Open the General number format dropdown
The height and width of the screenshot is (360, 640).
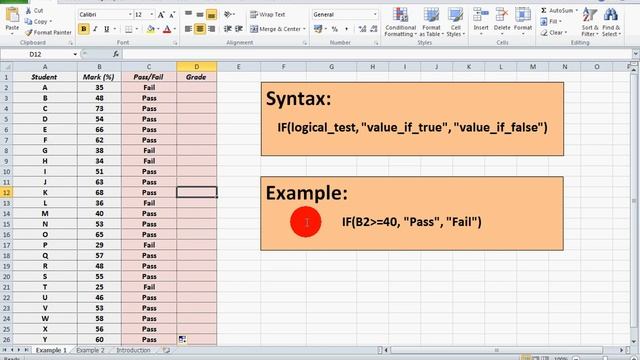point(375,15)
